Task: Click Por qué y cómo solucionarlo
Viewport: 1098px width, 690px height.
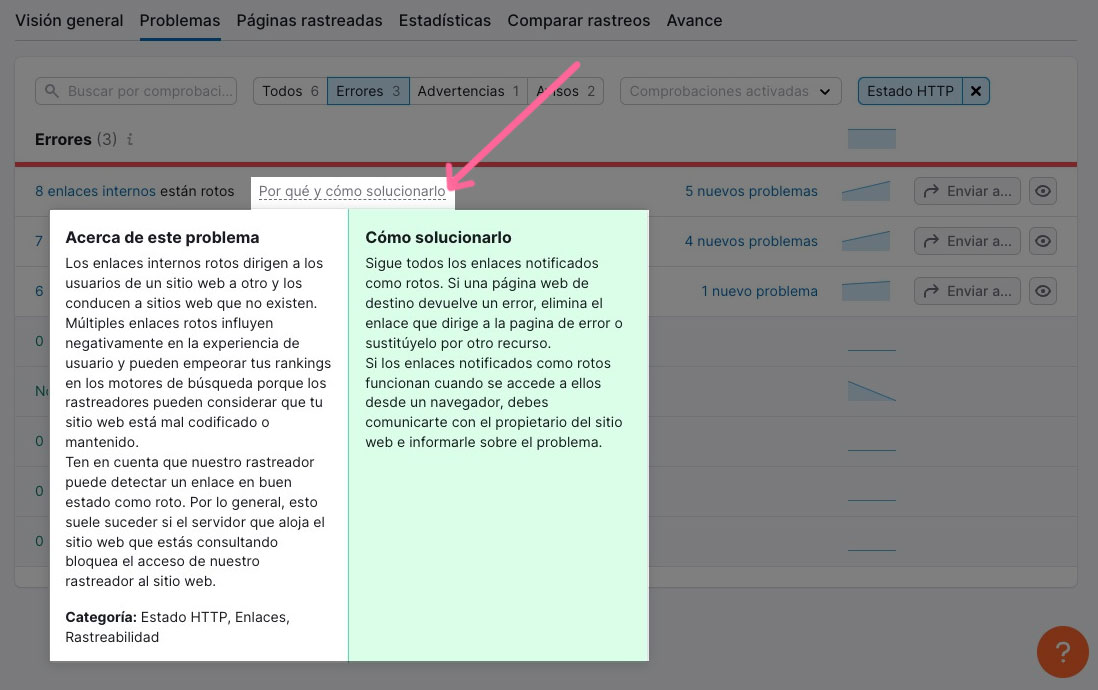Action: pos(352,190)
